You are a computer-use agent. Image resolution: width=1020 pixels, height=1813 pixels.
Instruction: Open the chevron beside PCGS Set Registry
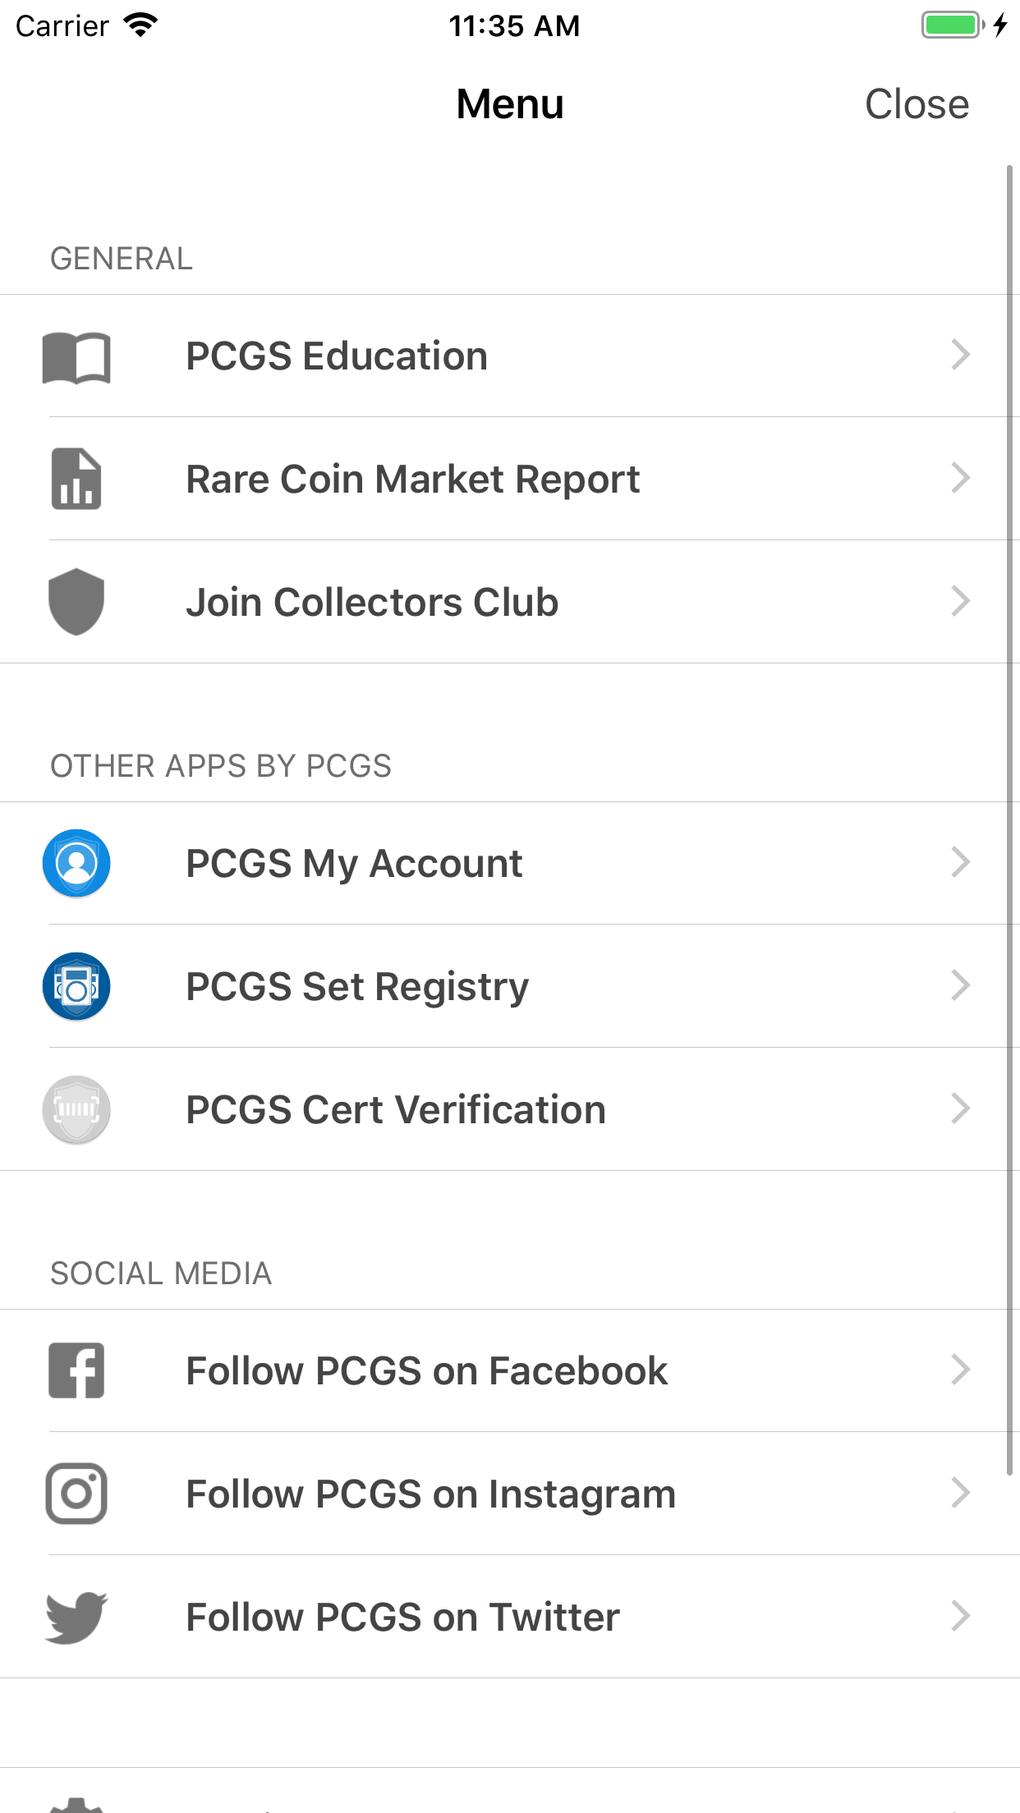(x=960, y=985)
